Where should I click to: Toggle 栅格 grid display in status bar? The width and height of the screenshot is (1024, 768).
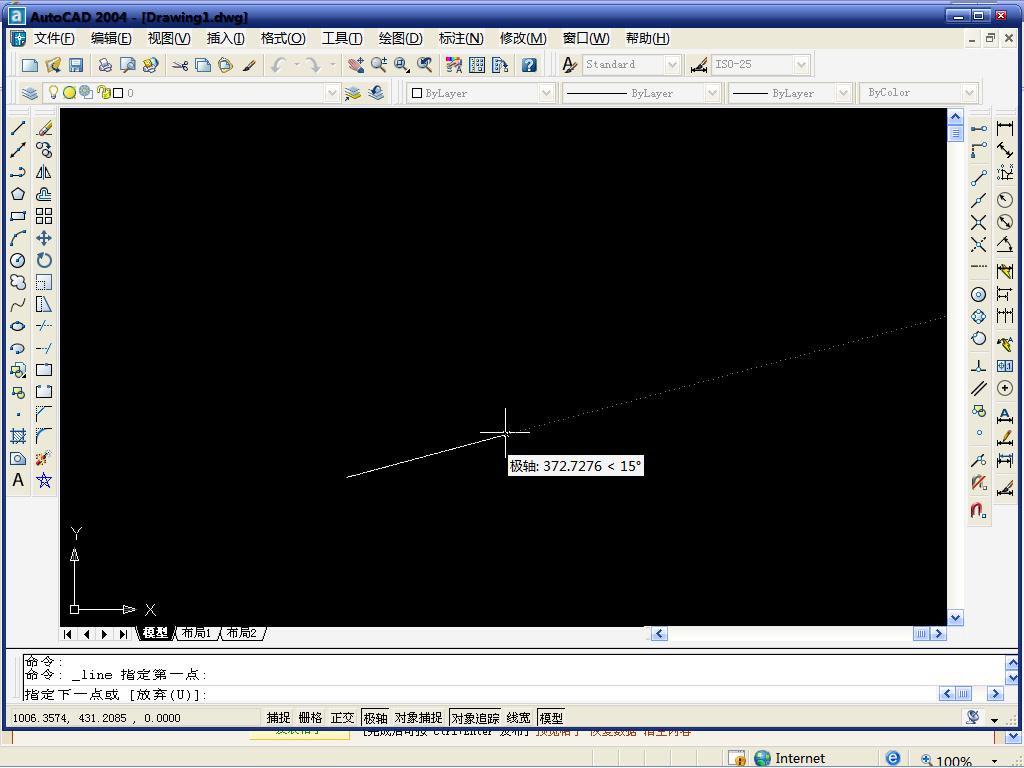[310, 718]
